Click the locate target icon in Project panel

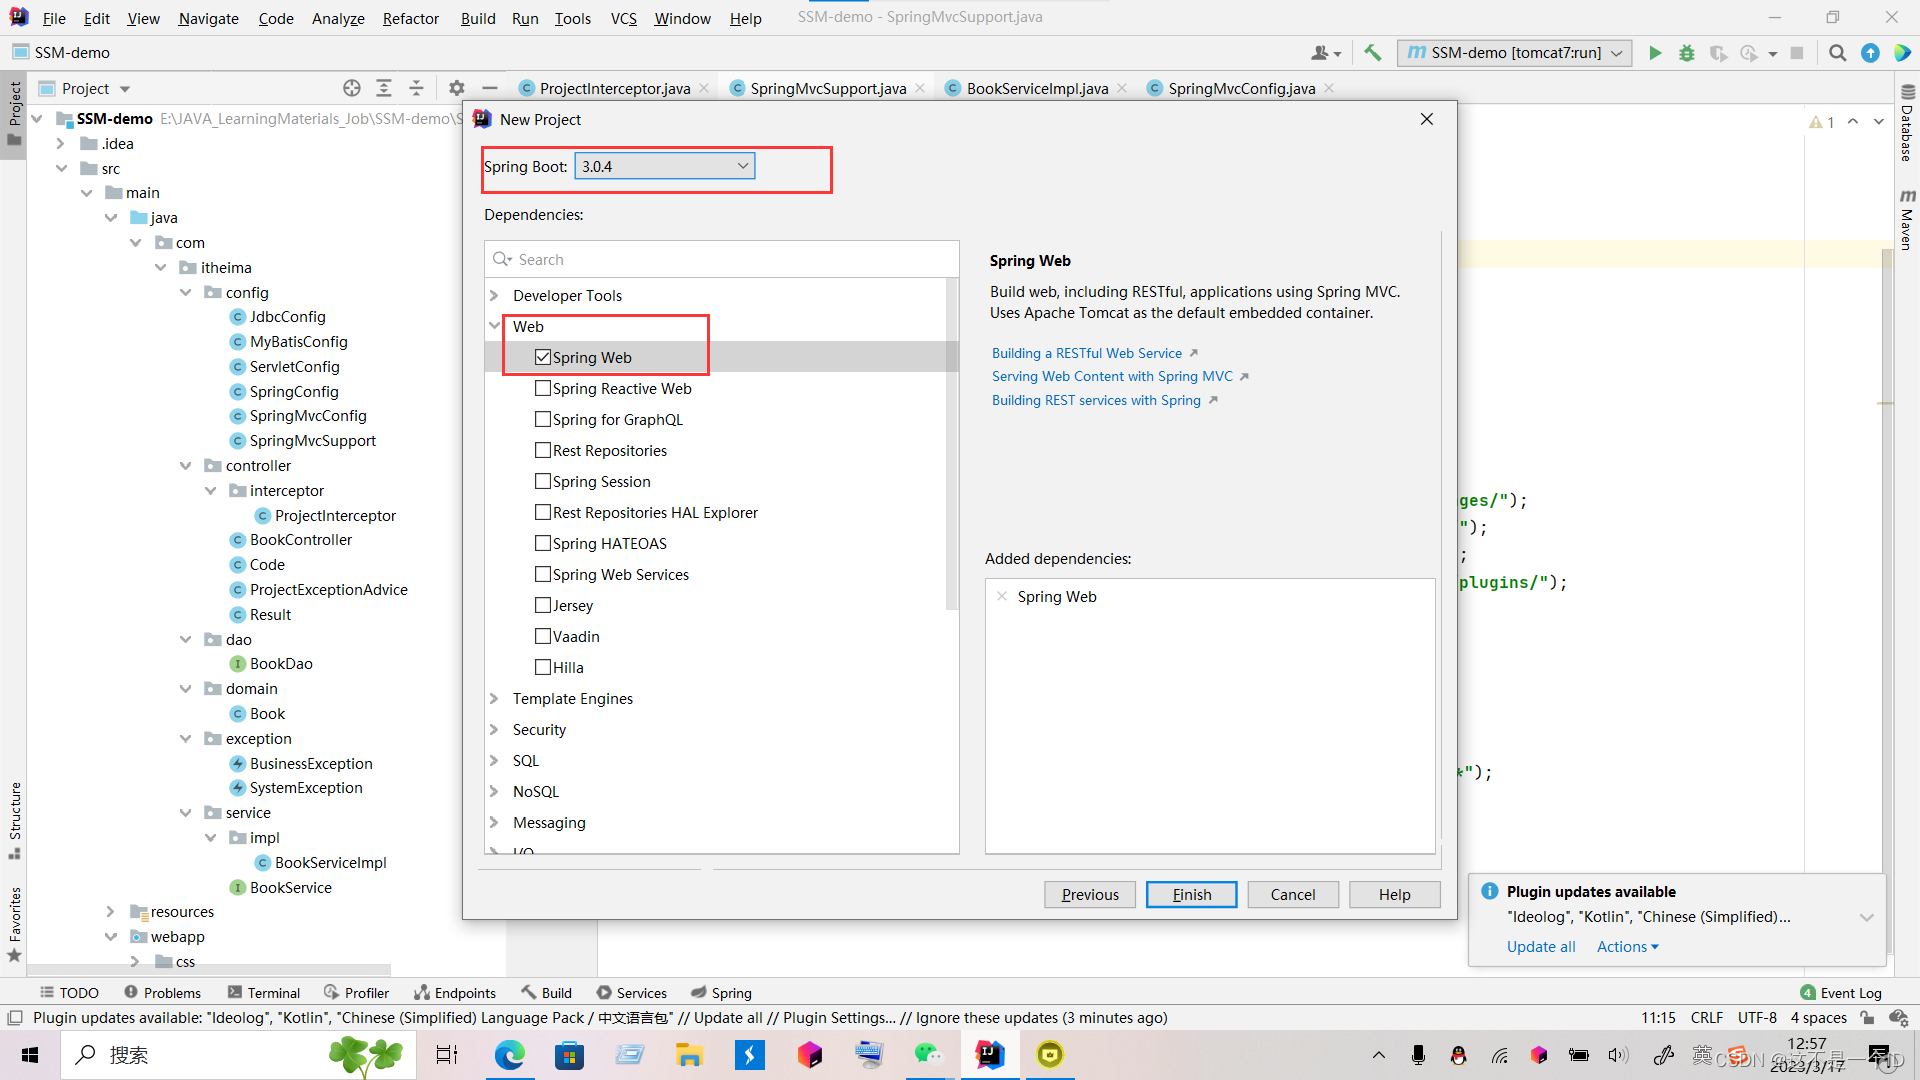pyautogui.click(x=351, y=88)
